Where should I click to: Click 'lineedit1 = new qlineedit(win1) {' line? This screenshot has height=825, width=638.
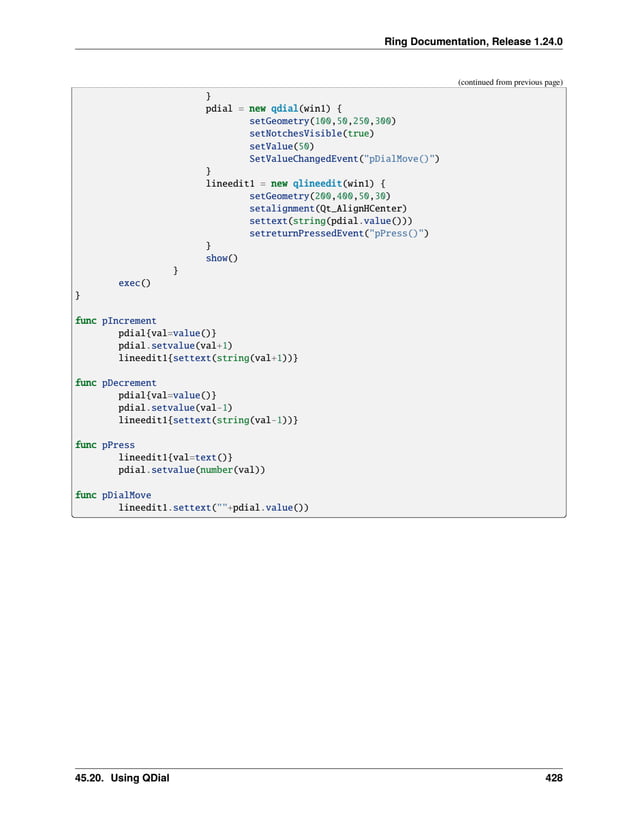(x=296, y=184)
